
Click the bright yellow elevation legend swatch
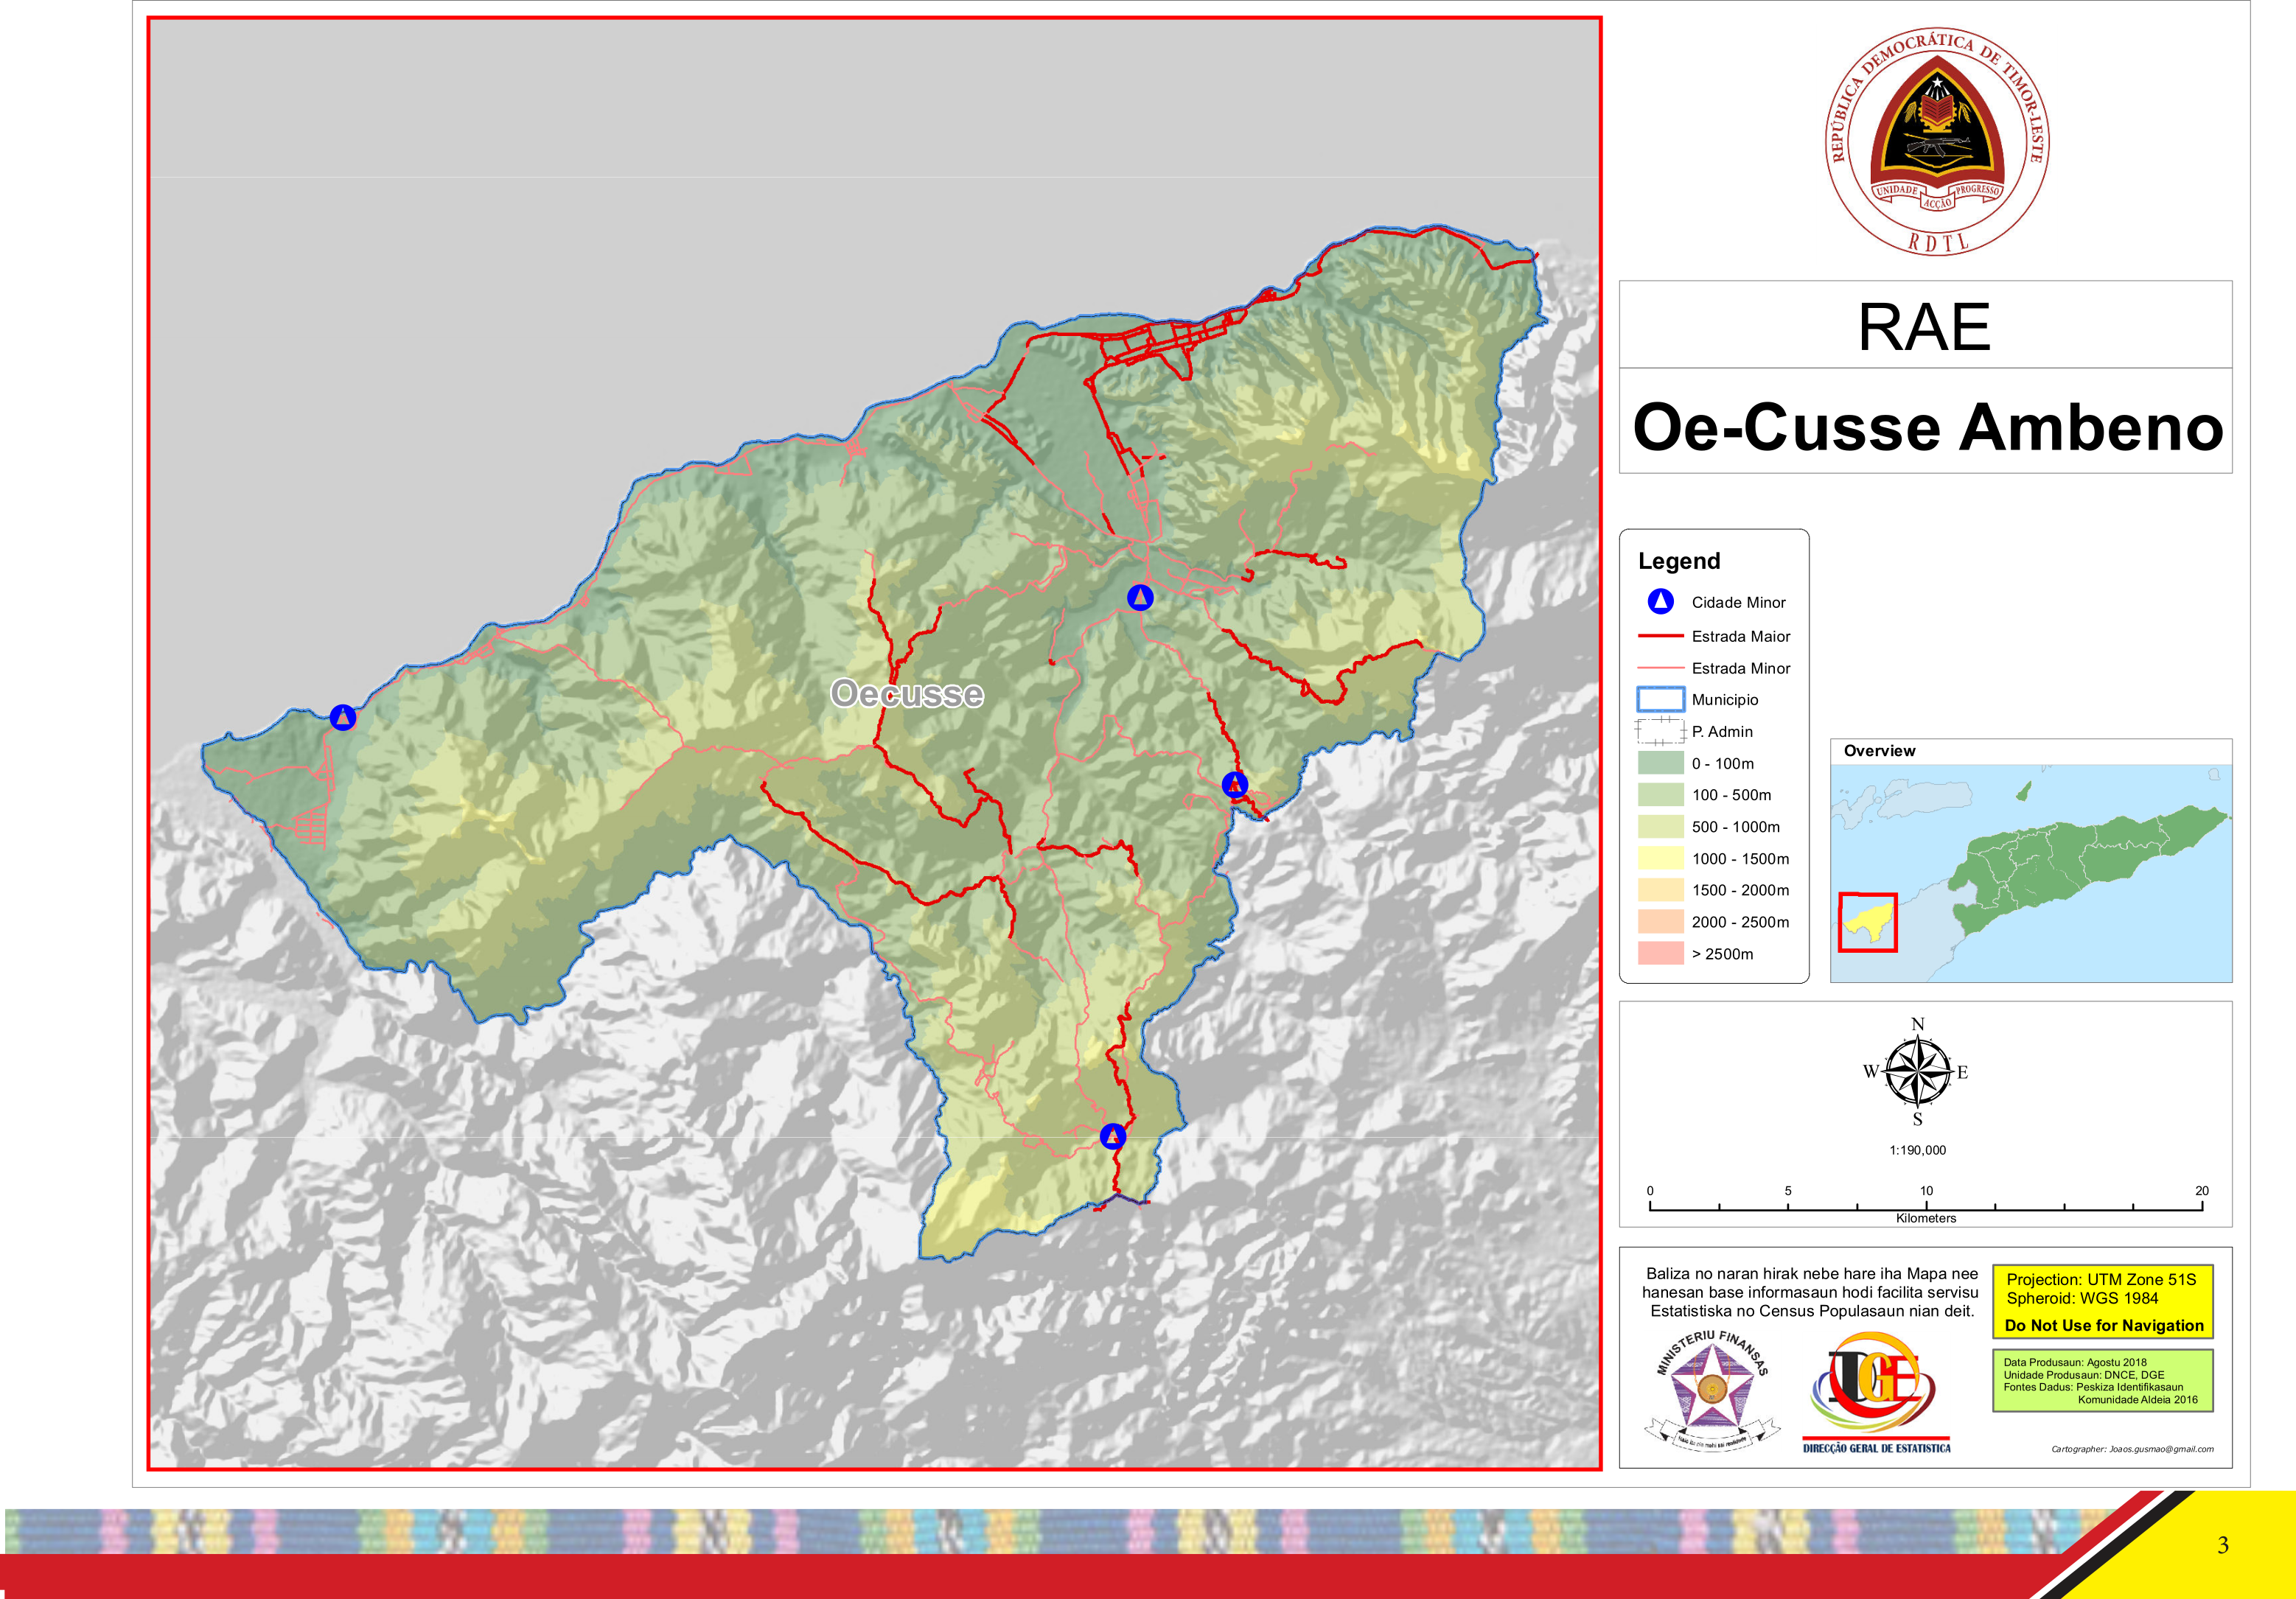point(1660,858)
